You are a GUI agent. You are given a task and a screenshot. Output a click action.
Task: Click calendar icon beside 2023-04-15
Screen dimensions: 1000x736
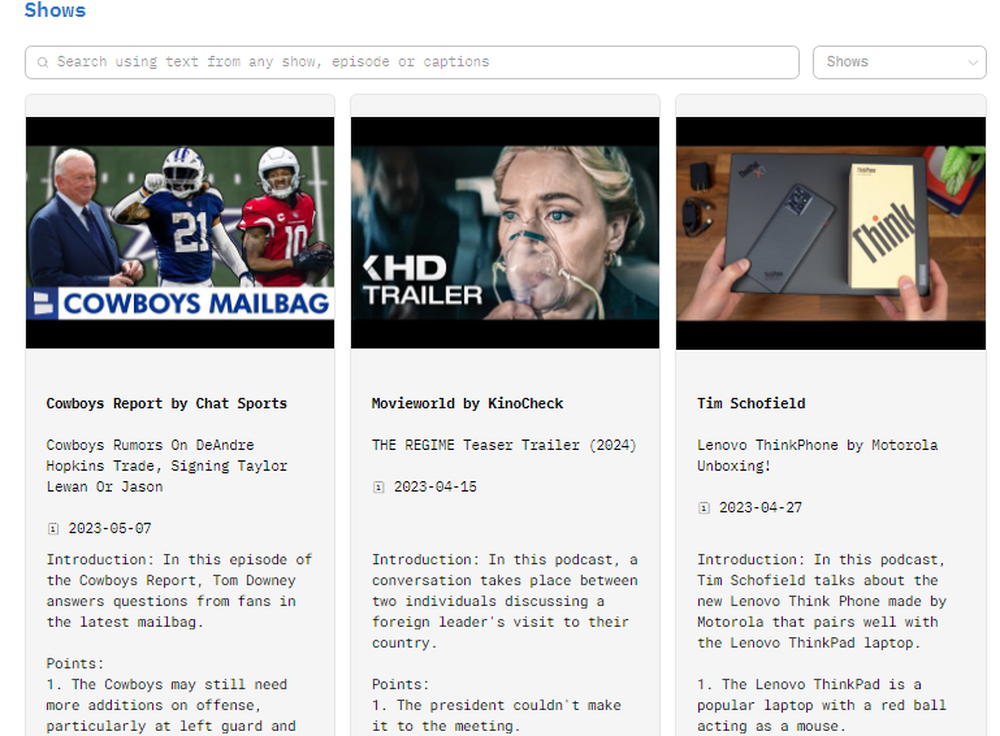coord(379,487)
